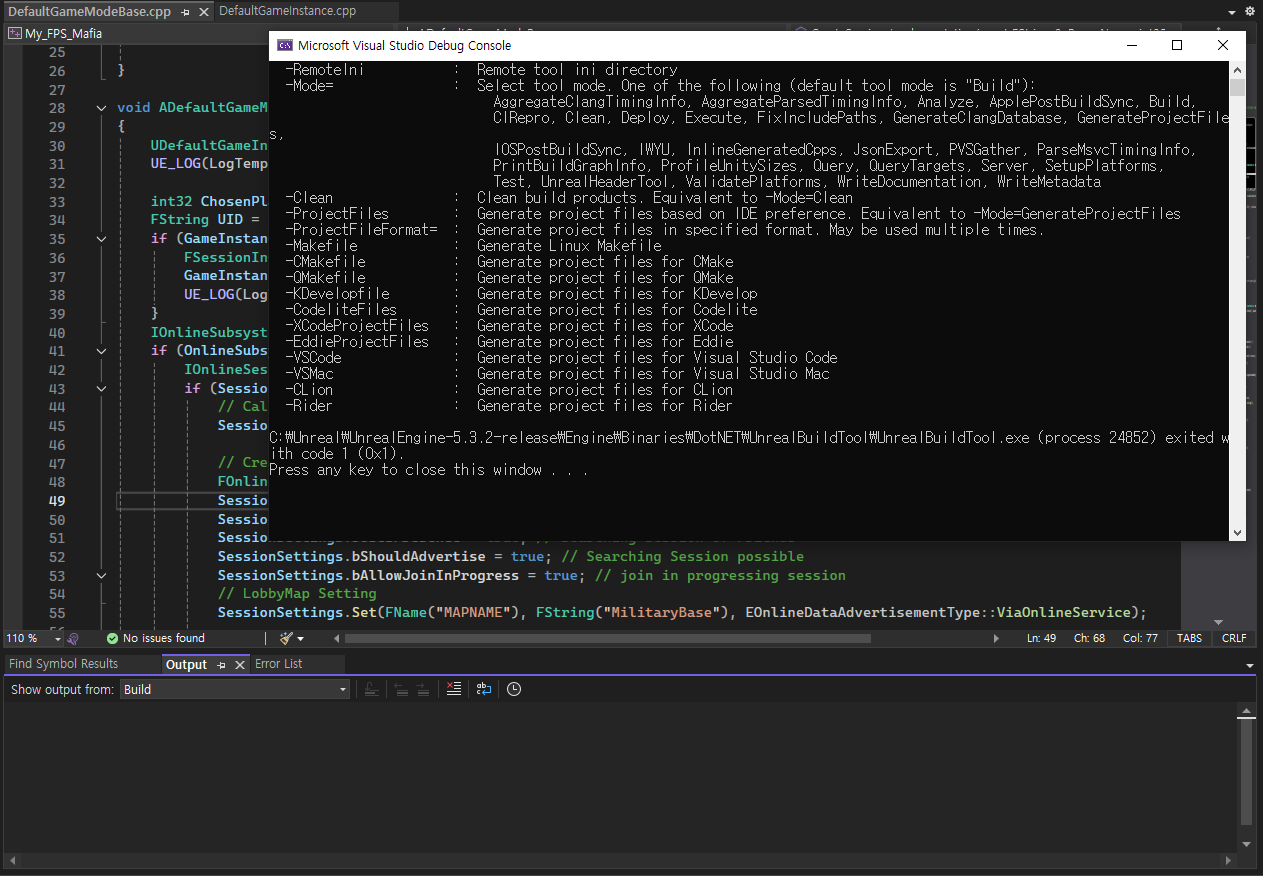This screenshot has height=876, width=1263.
Task: Click the editor window settings gear icon
Action: tap(1250, 12)
